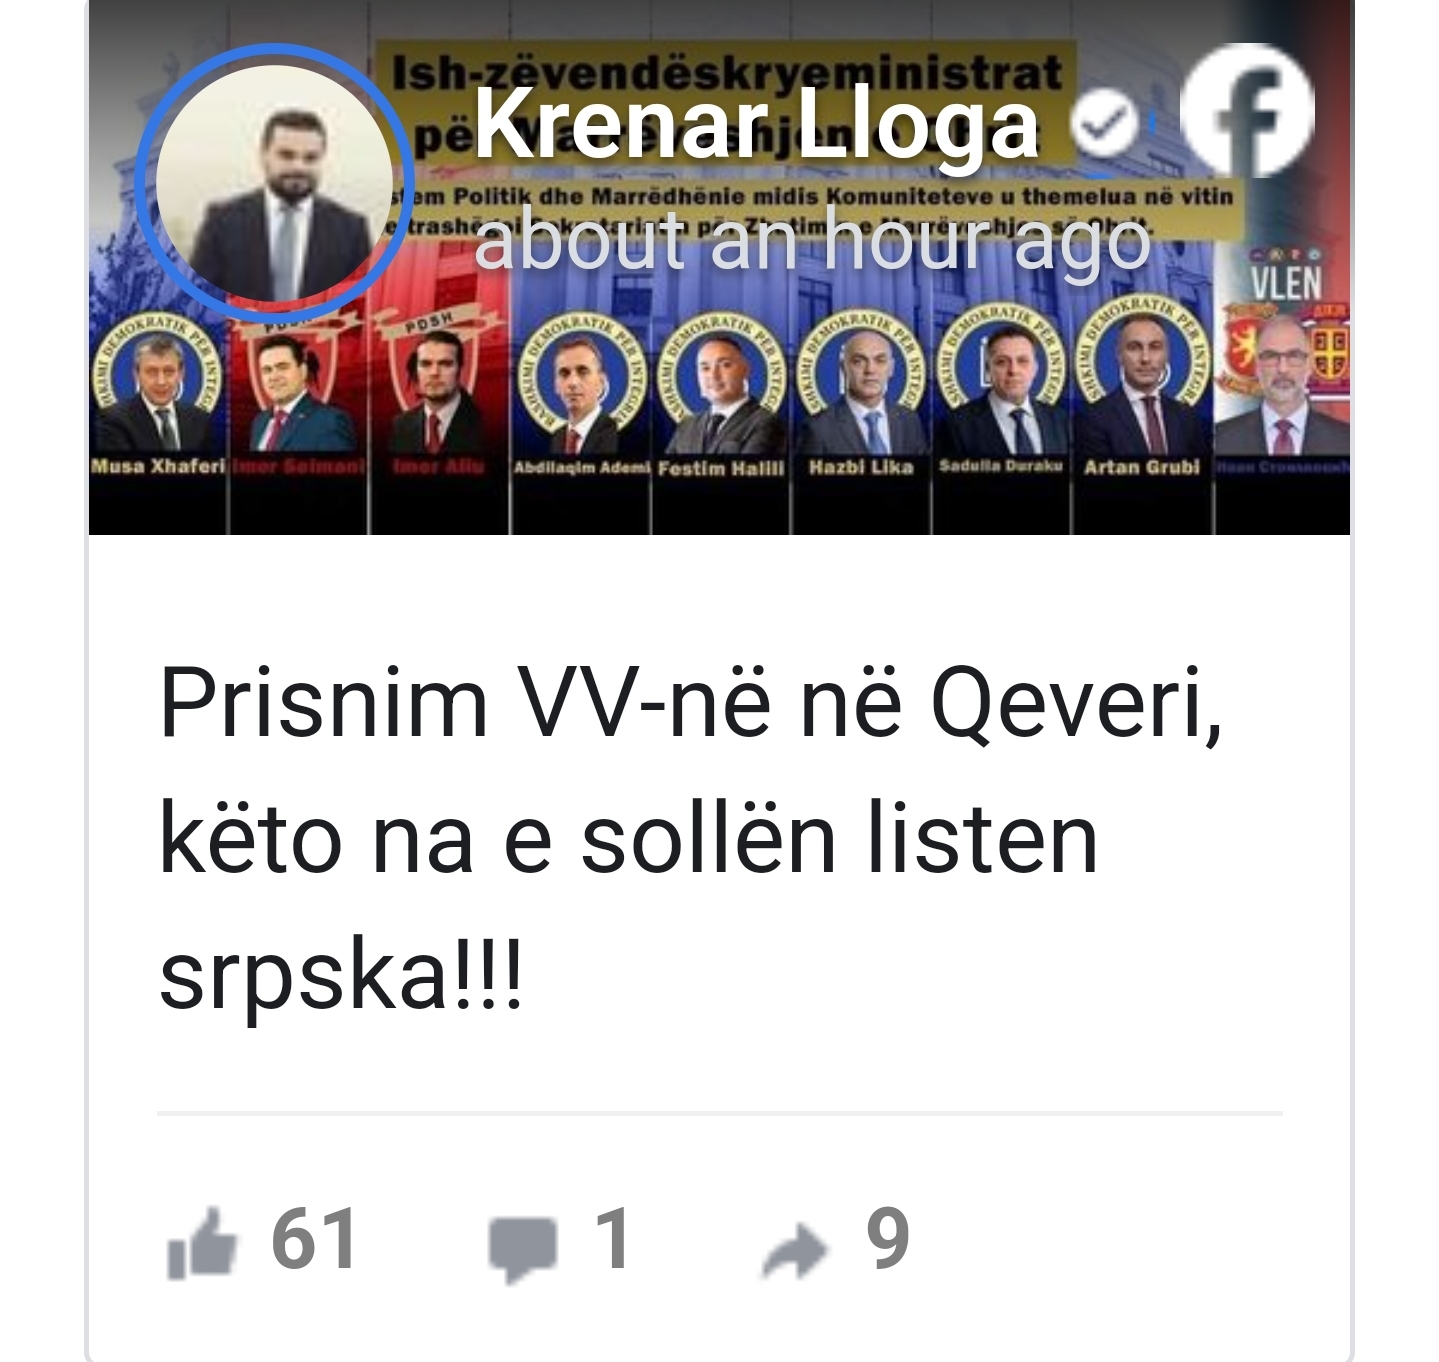Click the 1 comment count

(612, 1240)
